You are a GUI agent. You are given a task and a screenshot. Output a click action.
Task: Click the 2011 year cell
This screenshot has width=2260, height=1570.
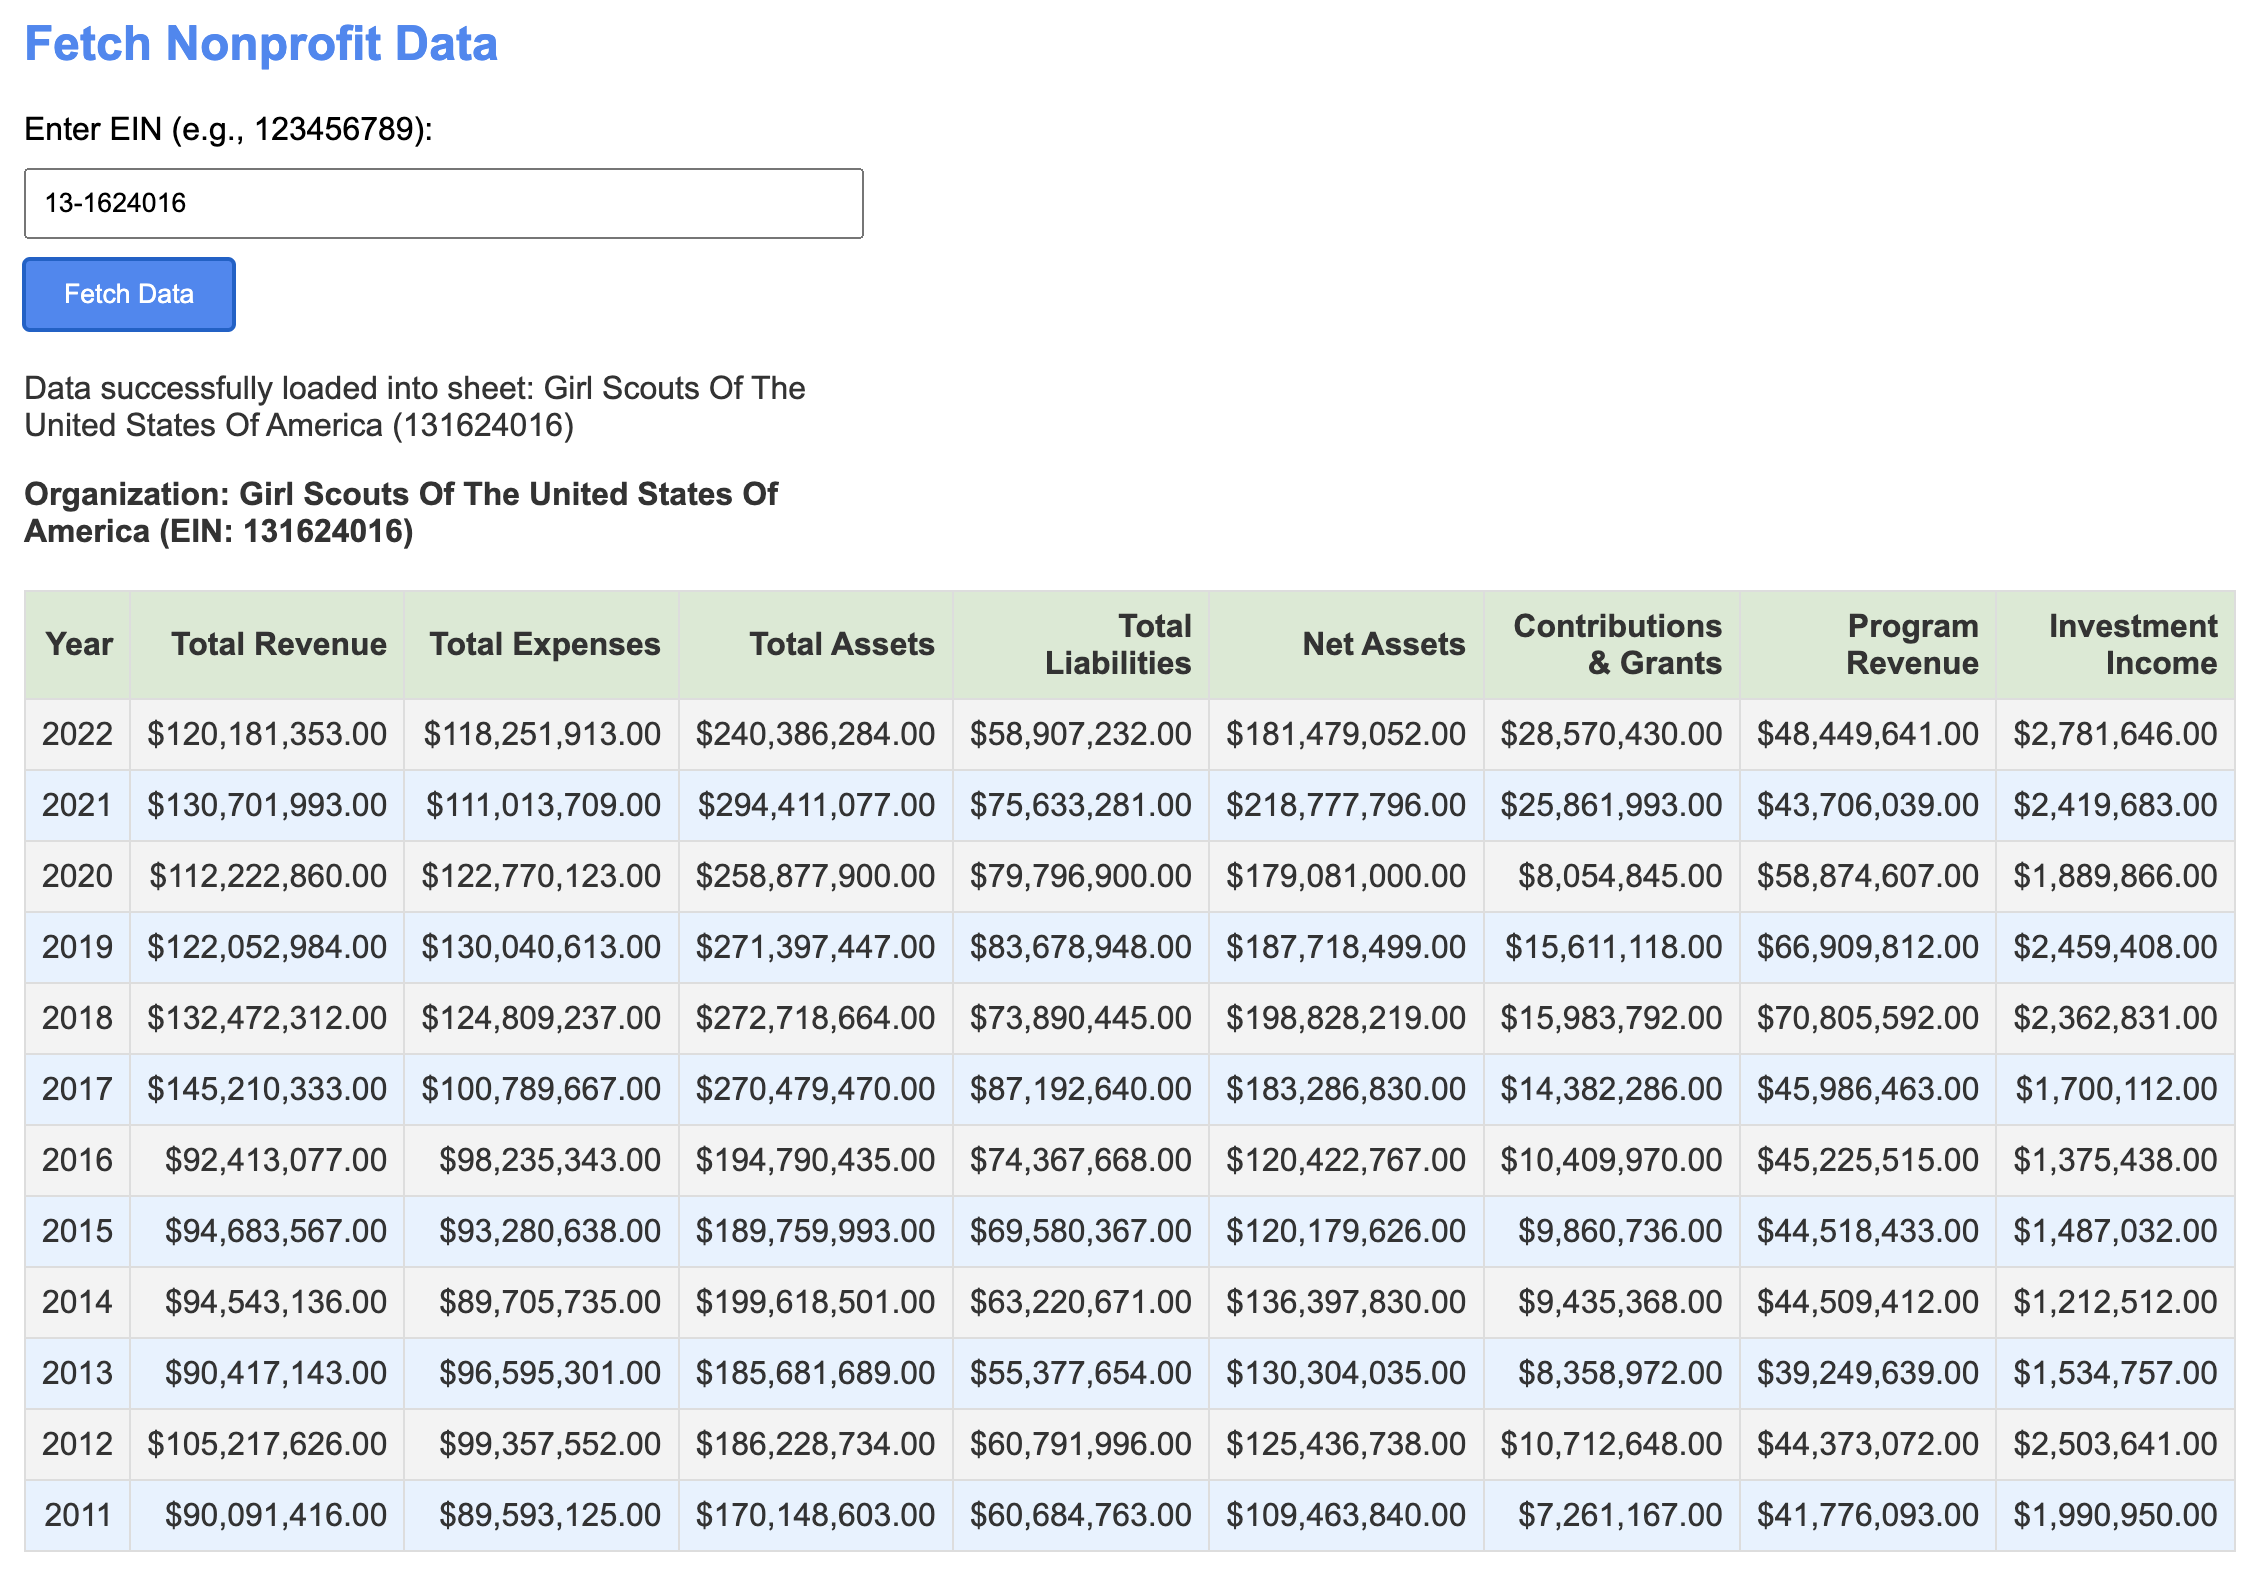pos(78,1515)
